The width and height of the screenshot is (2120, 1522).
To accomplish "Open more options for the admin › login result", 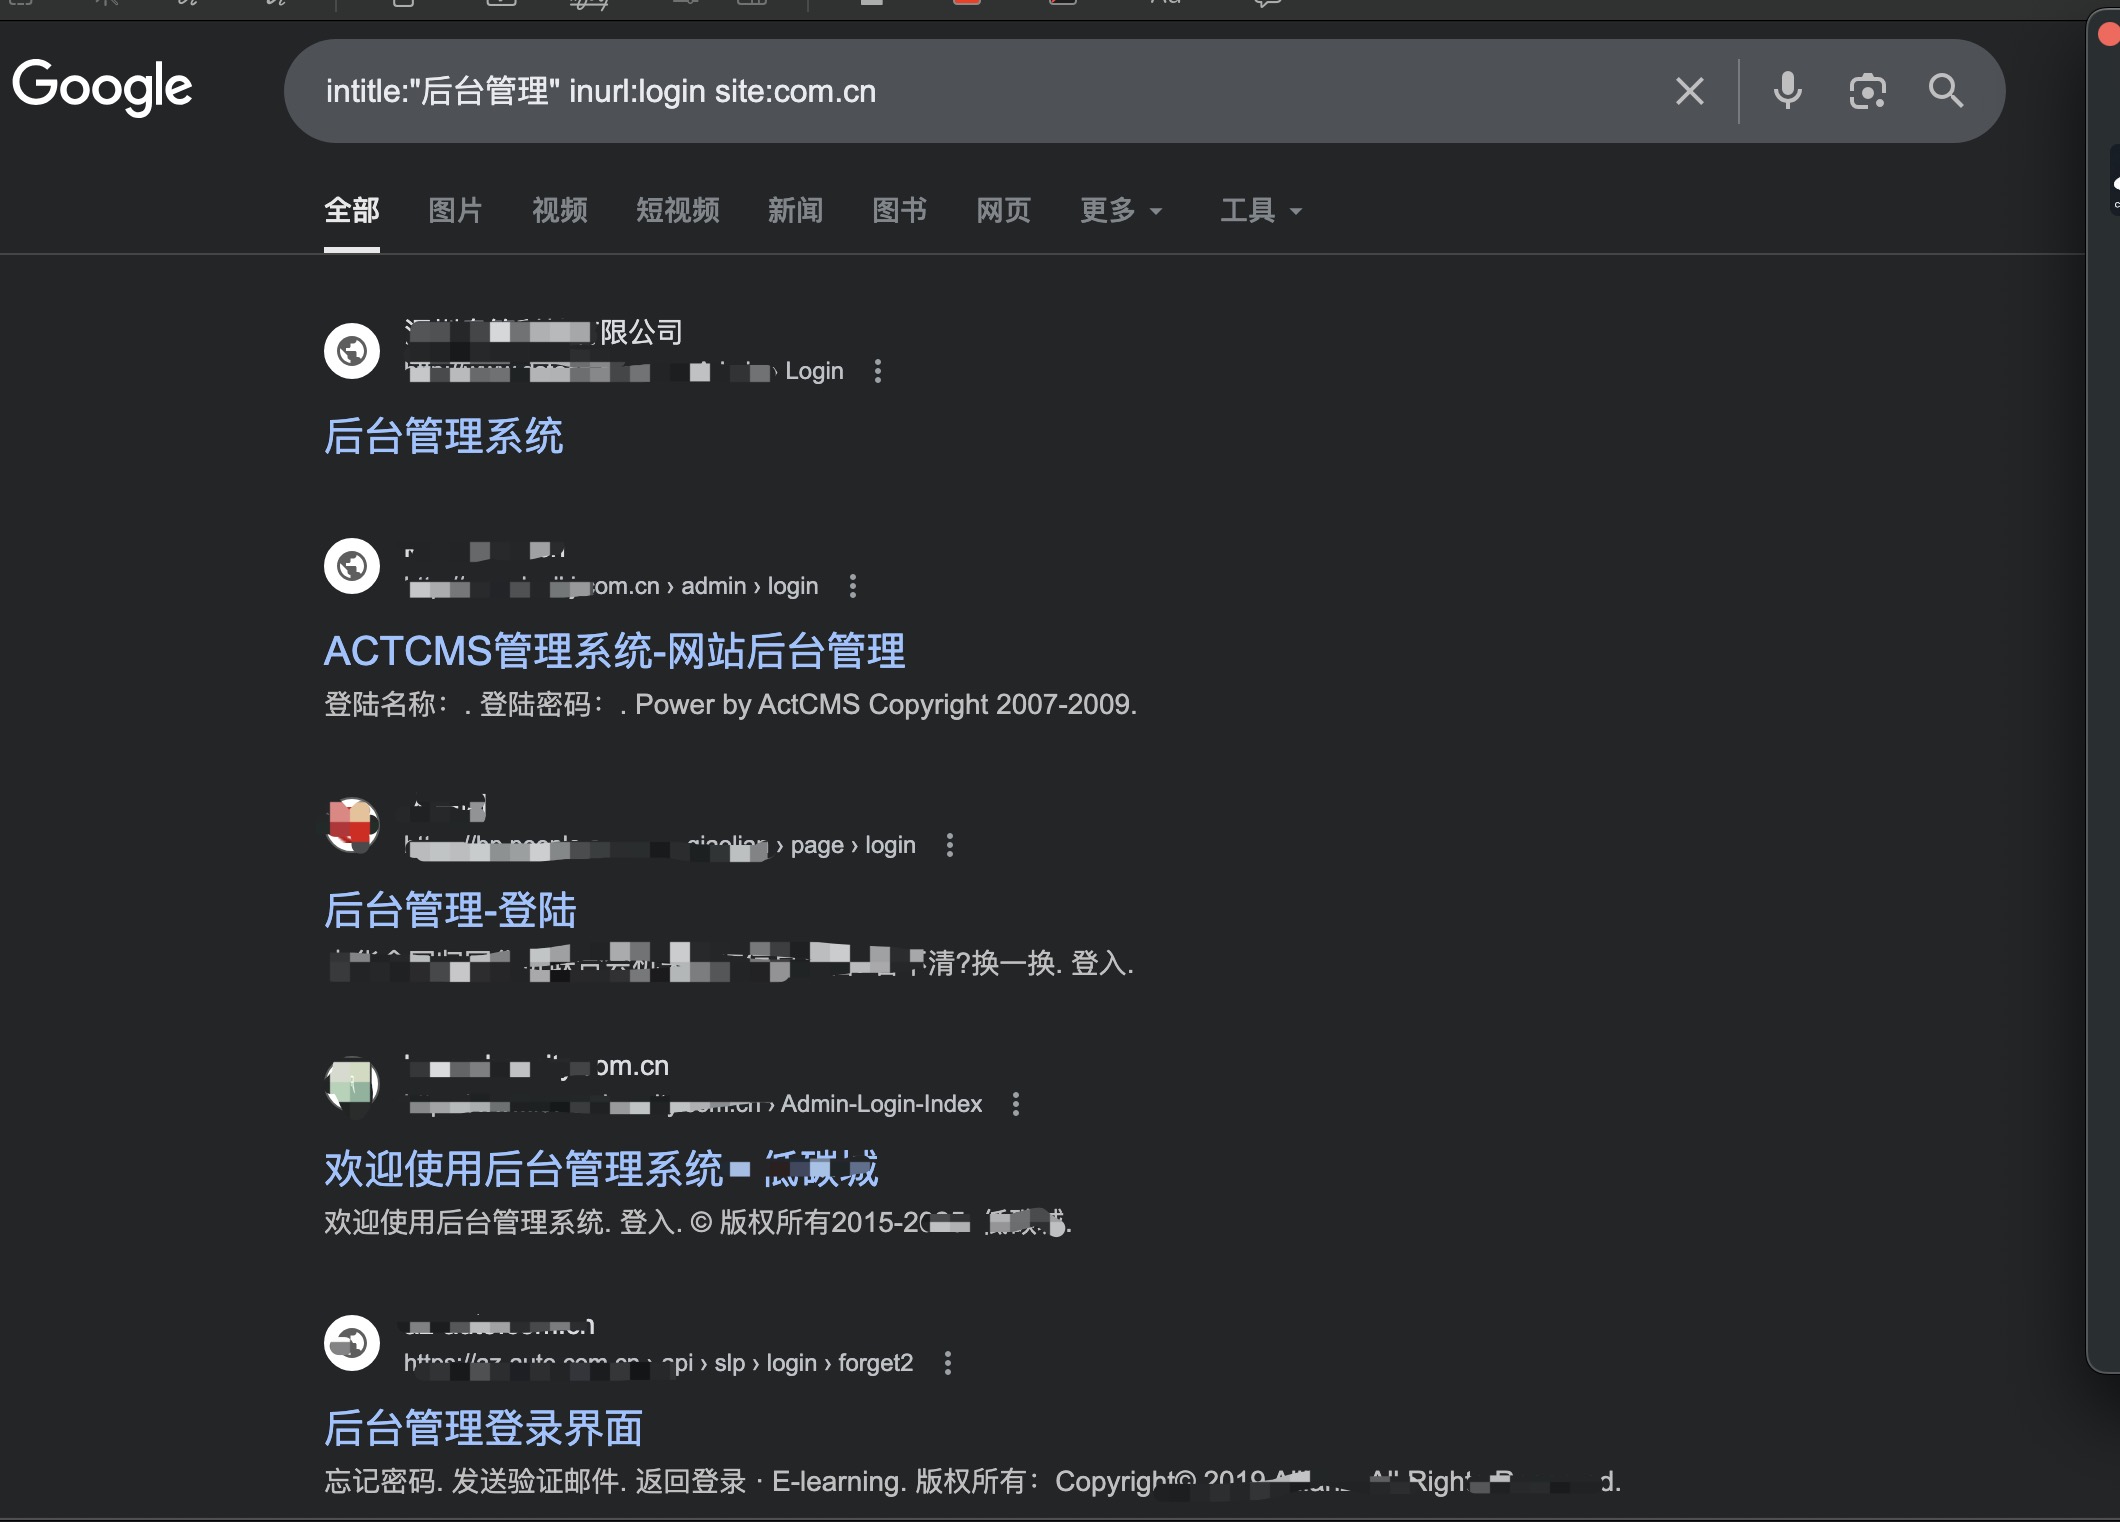I will tap(853, 586).
